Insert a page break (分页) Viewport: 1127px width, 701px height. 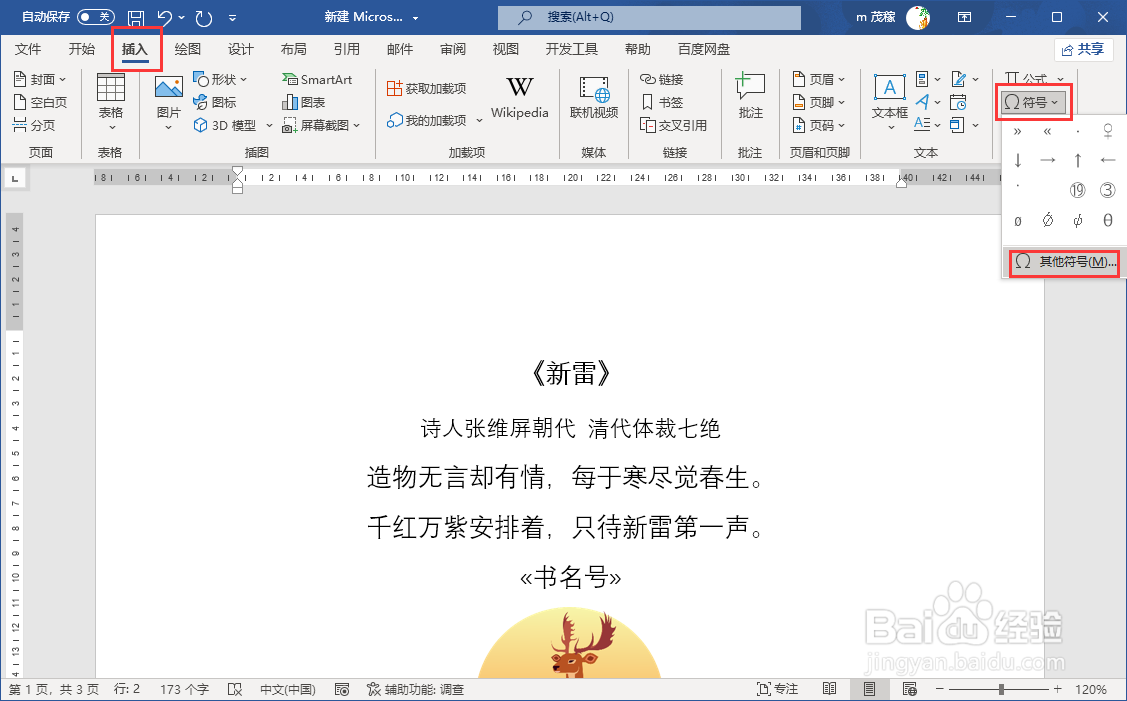[x=34, y=125]
